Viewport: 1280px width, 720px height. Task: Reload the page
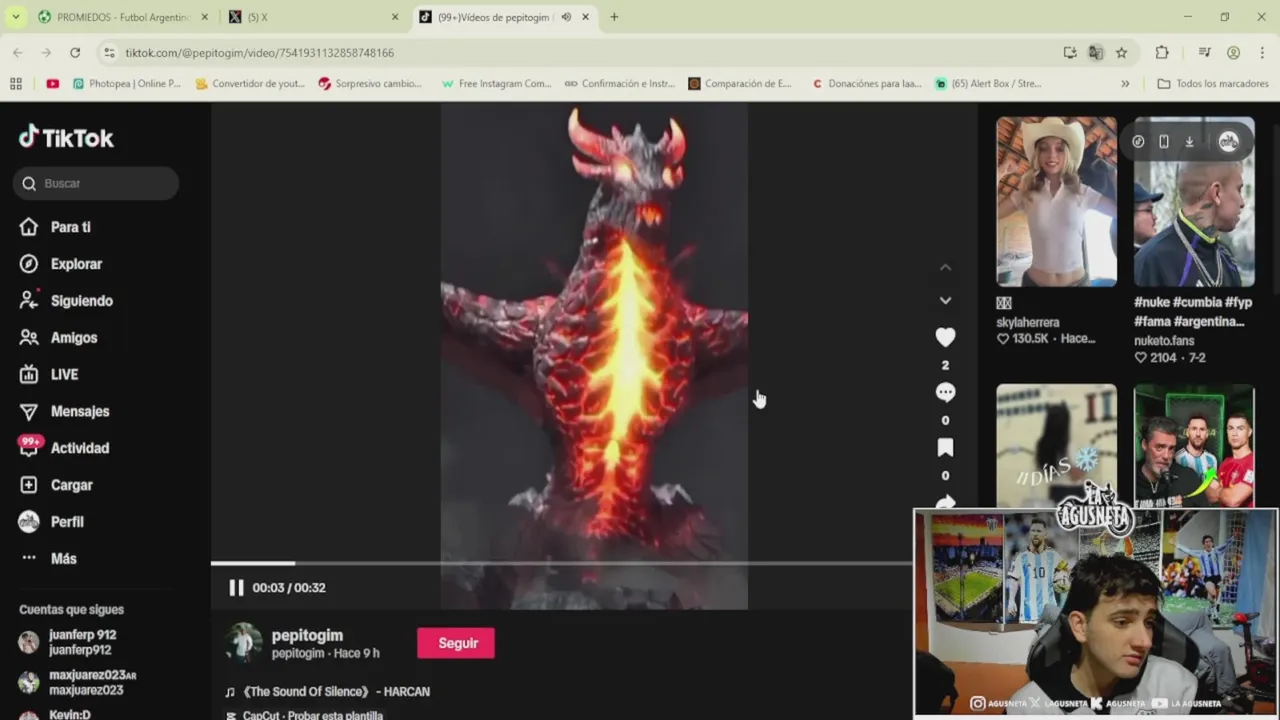coord(75,52)
